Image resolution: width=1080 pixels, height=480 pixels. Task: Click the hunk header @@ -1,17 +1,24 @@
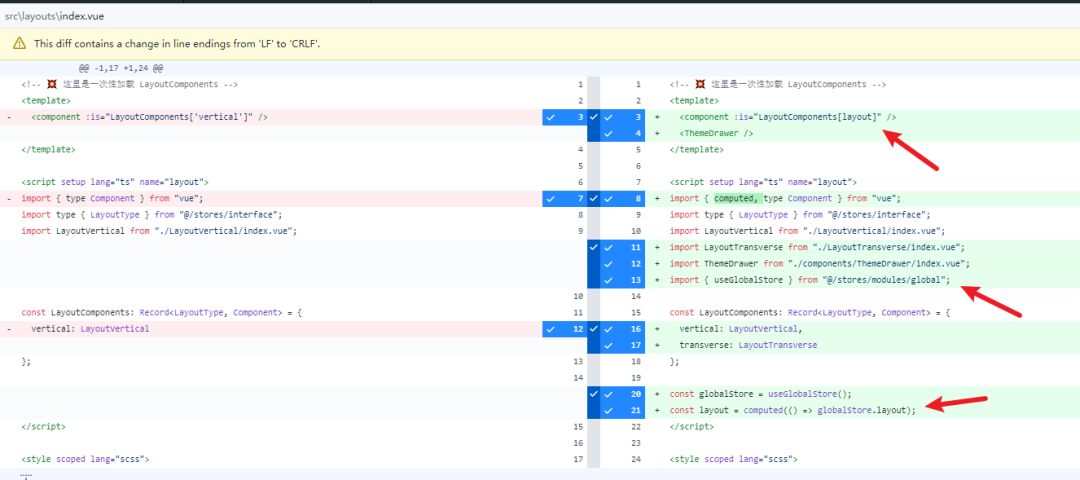pyautogui.click(x=121, y=68)
